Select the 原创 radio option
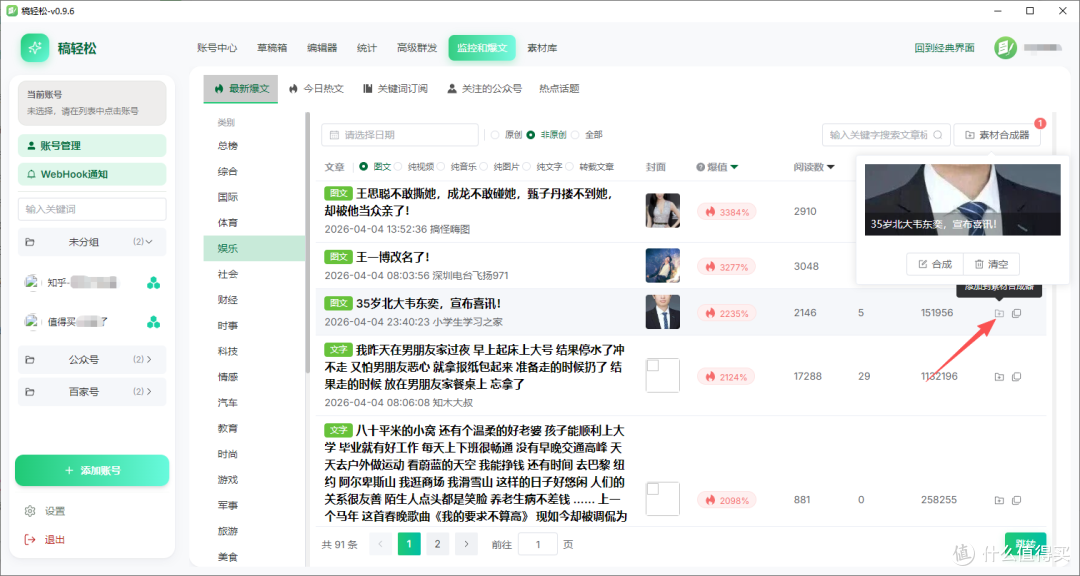Viewport: 1080px width, 576px height. click(x=495, y=135)
